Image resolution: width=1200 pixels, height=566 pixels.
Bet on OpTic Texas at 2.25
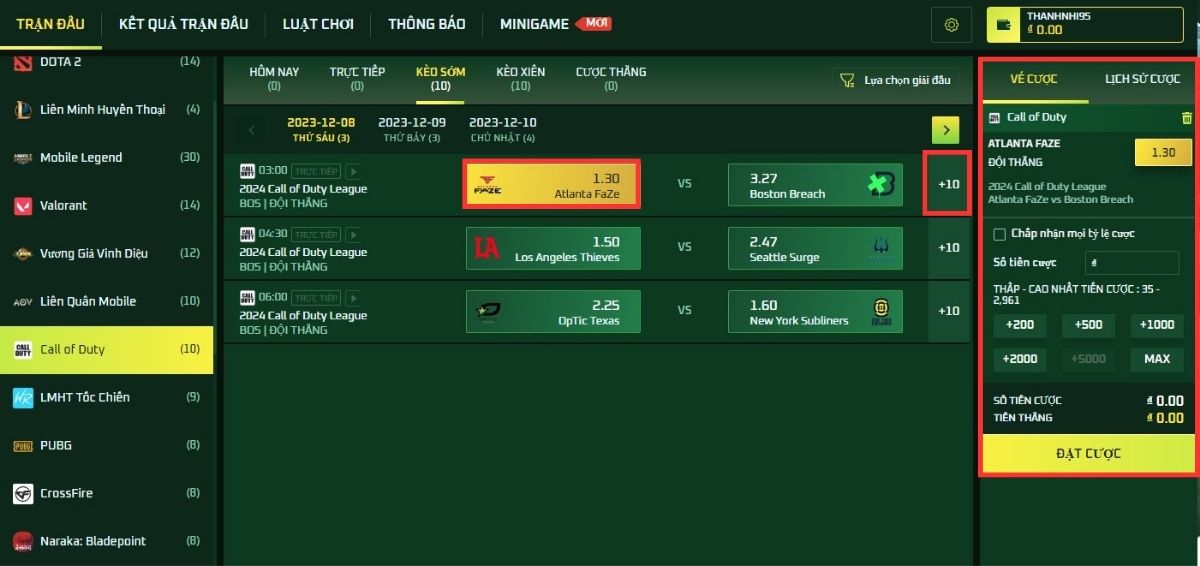[553, 311]
